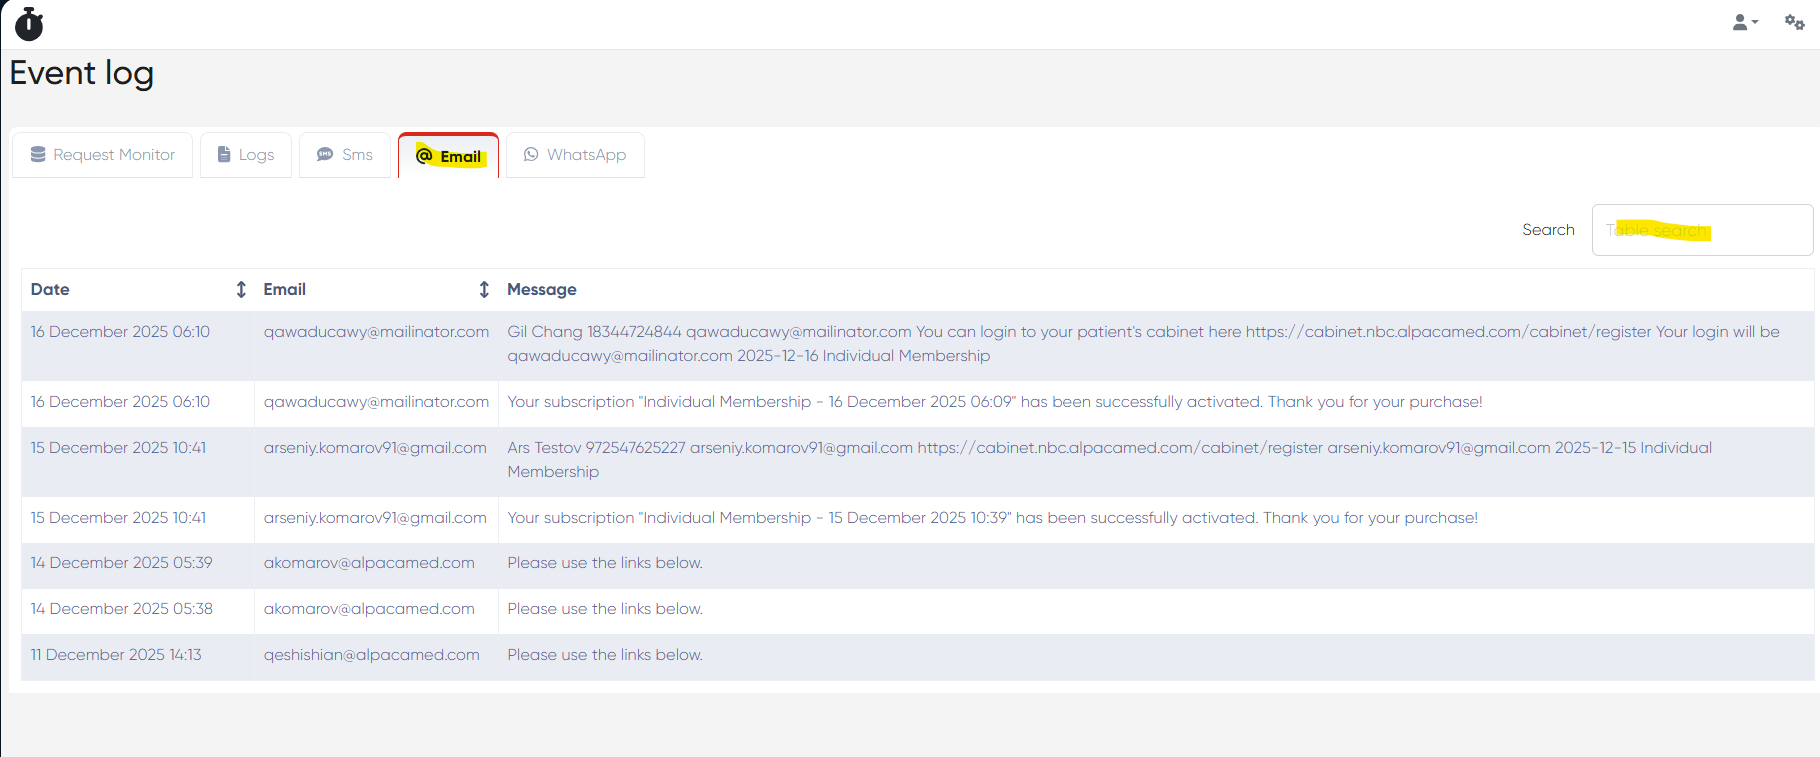Screen dimensions: 1820x757
Task: Select the Email tab
Action: click(449, 156)
